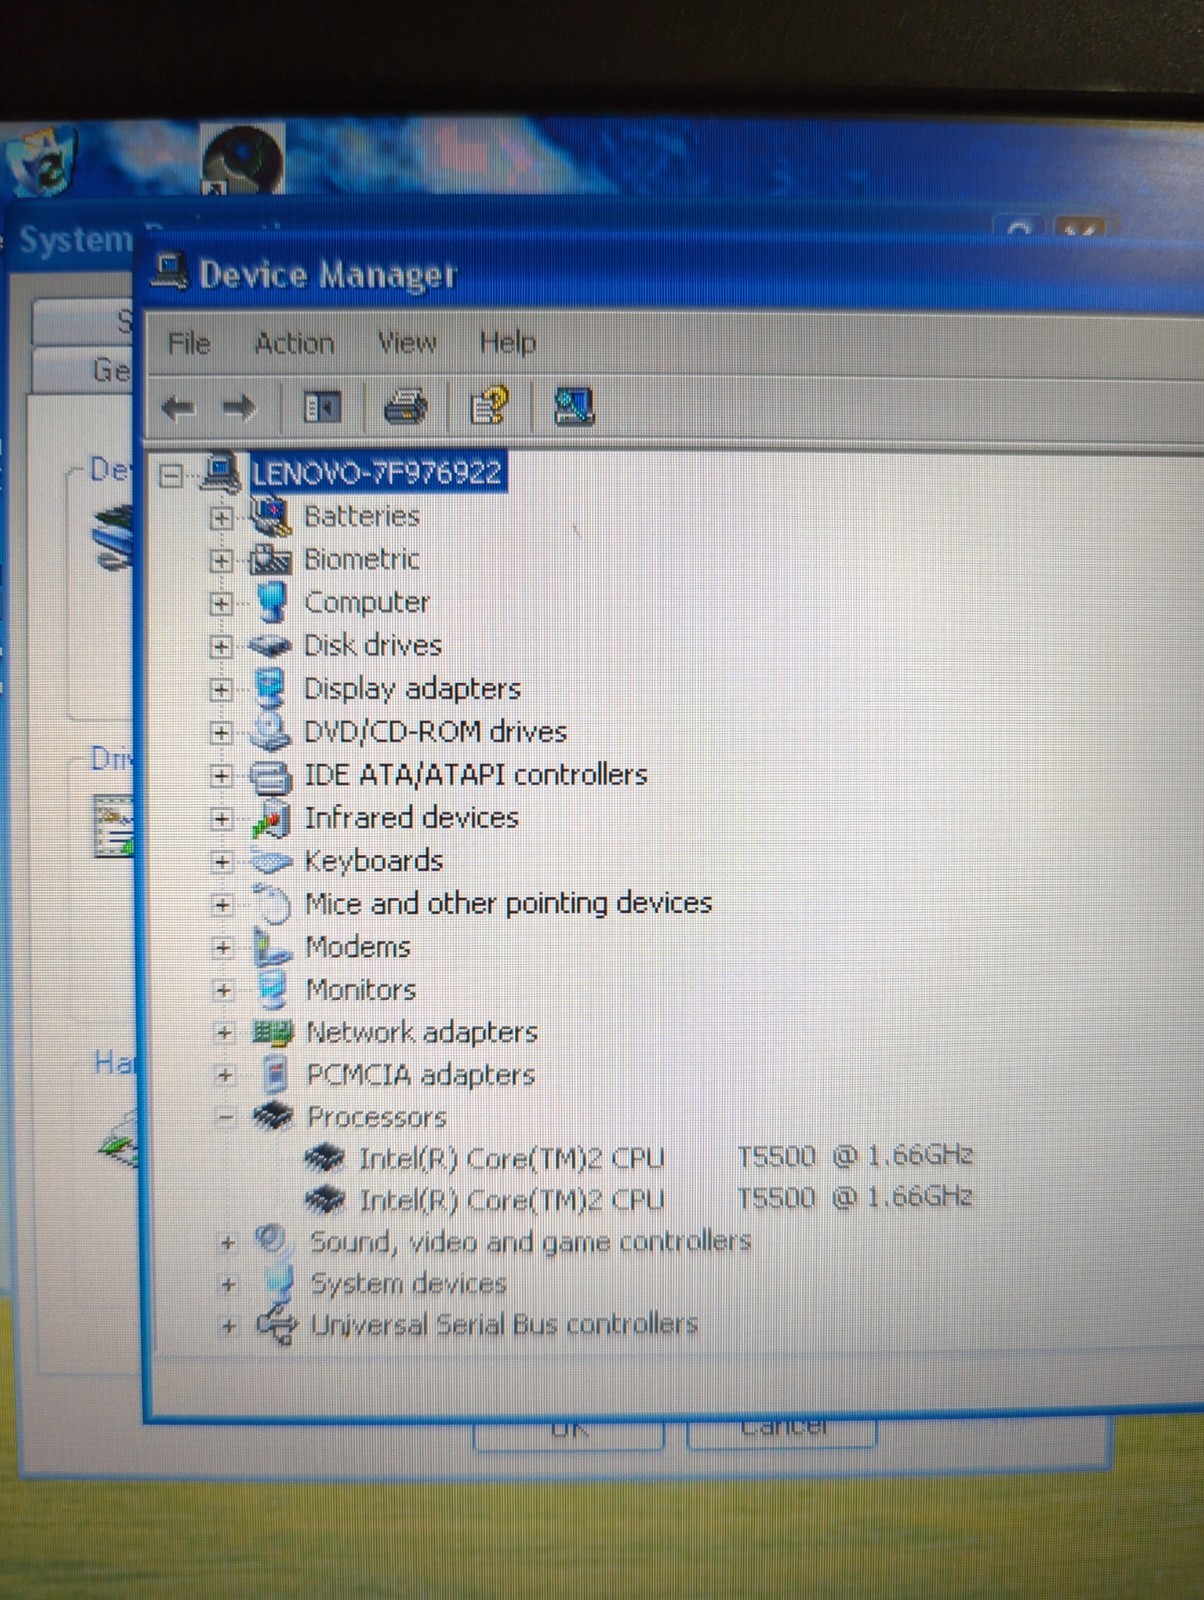Expand the Monitors category

[223, 991]
